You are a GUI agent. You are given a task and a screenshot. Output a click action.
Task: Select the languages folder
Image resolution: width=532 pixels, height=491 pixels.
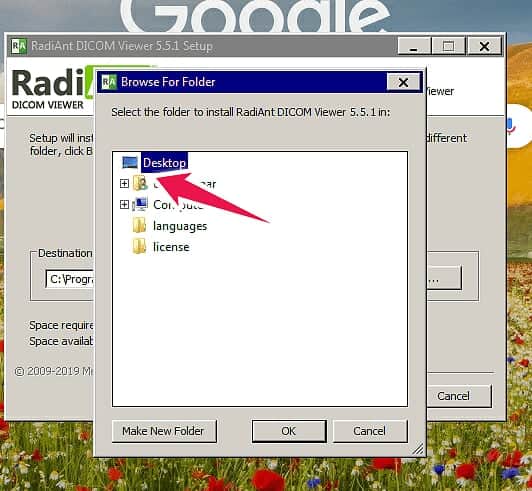(180, 226)
